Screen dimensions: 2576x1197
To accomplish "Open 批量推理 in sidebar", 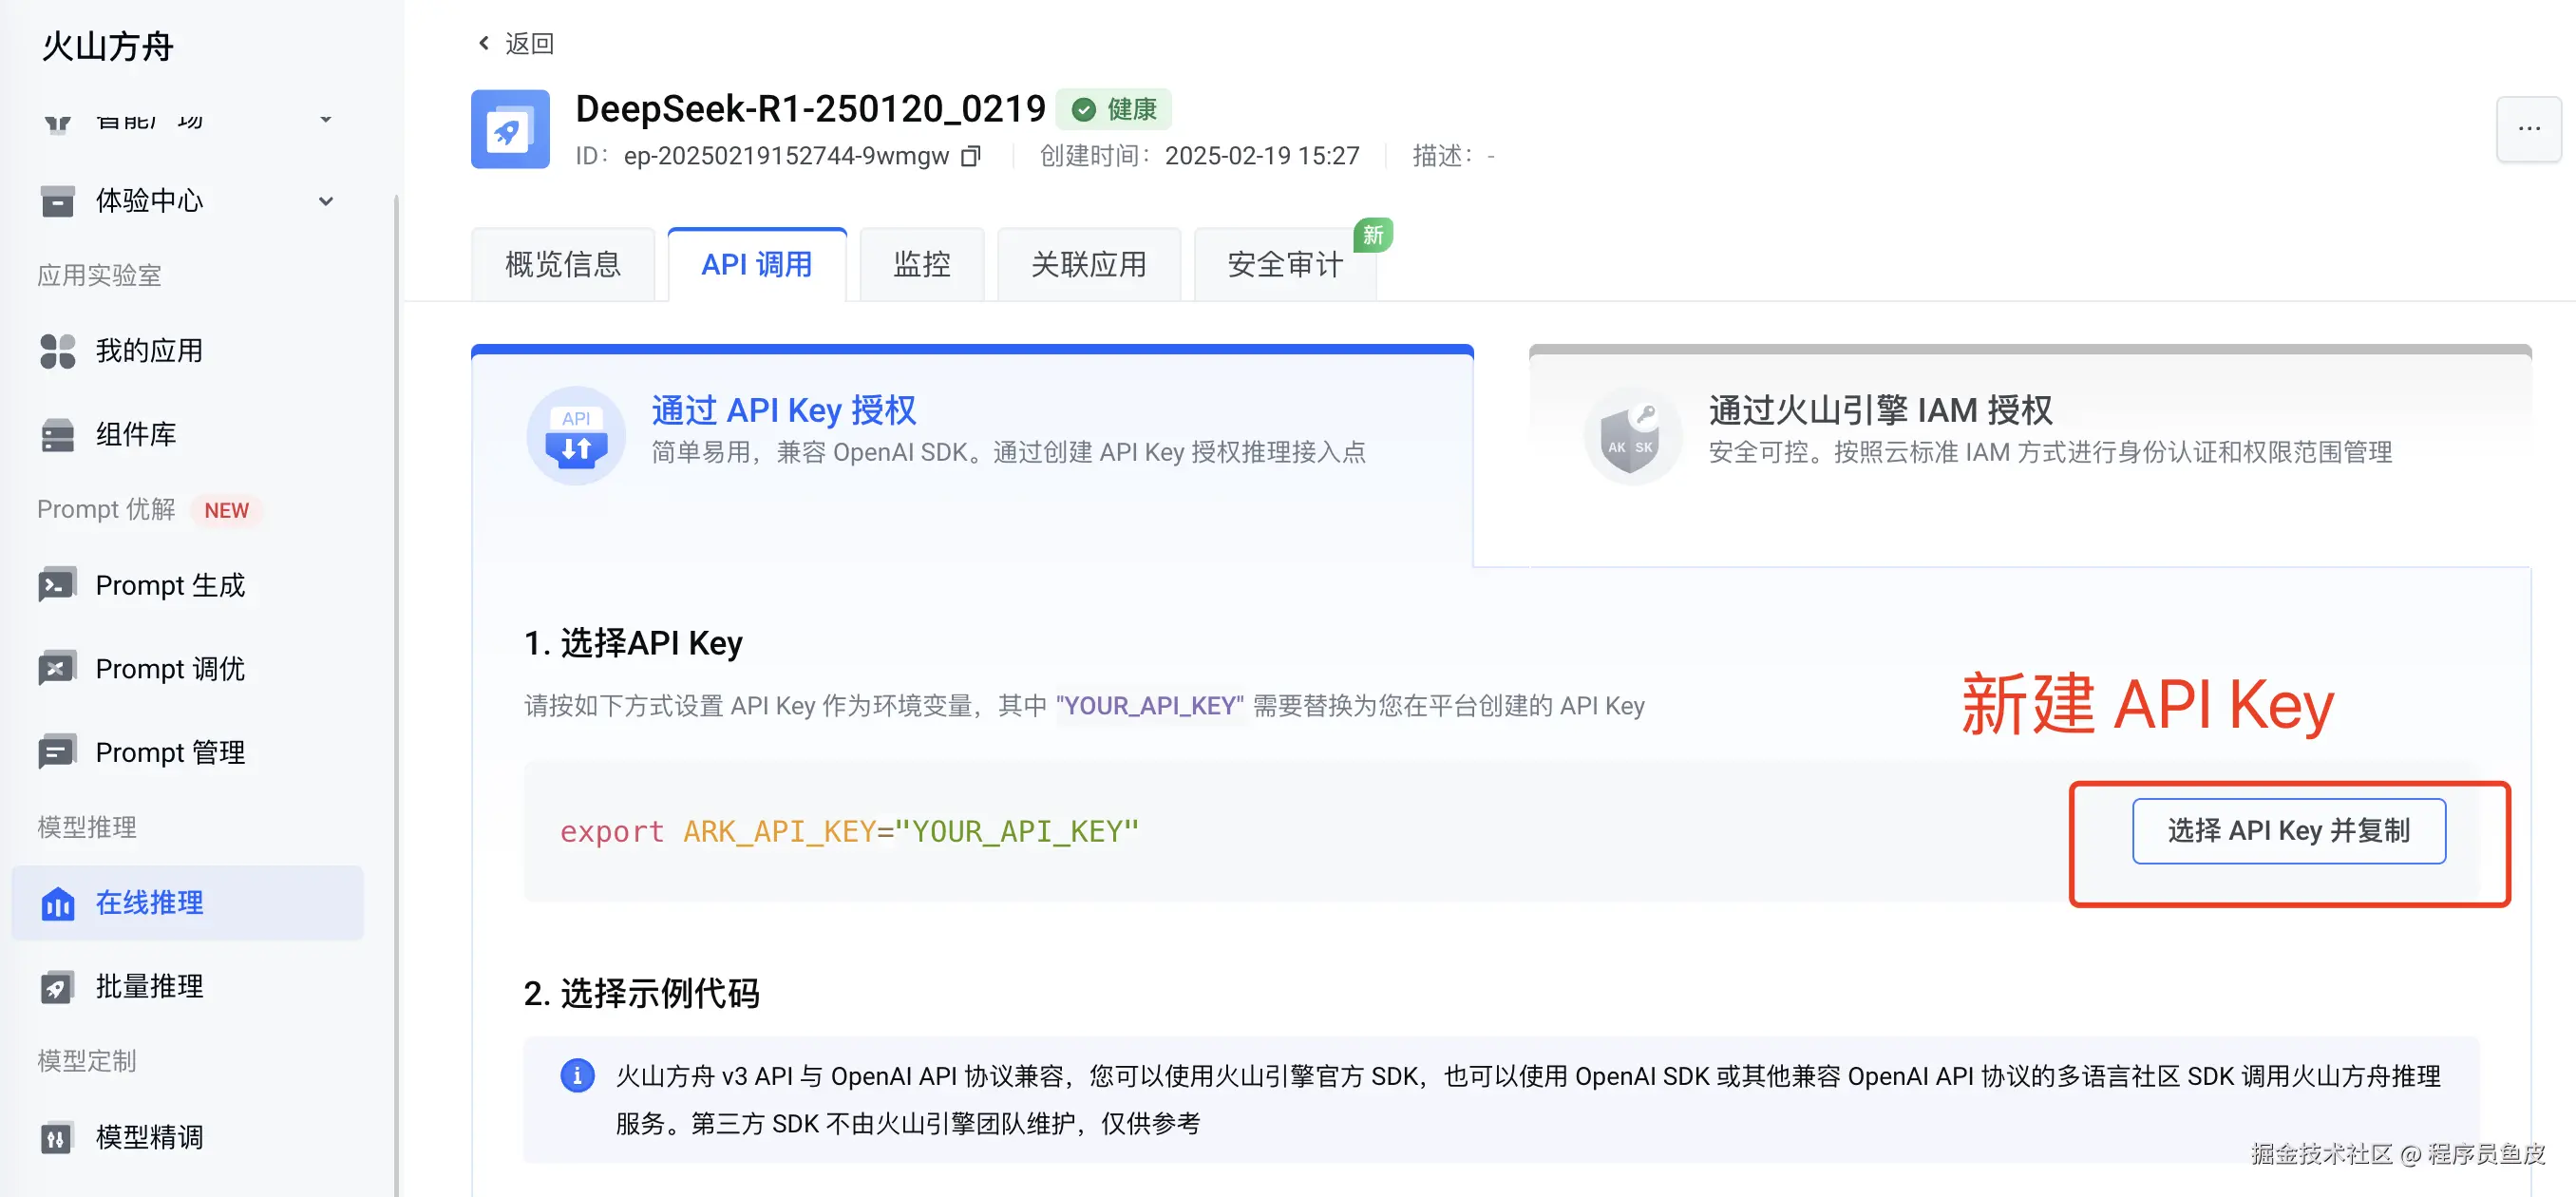I will point(149,986).
